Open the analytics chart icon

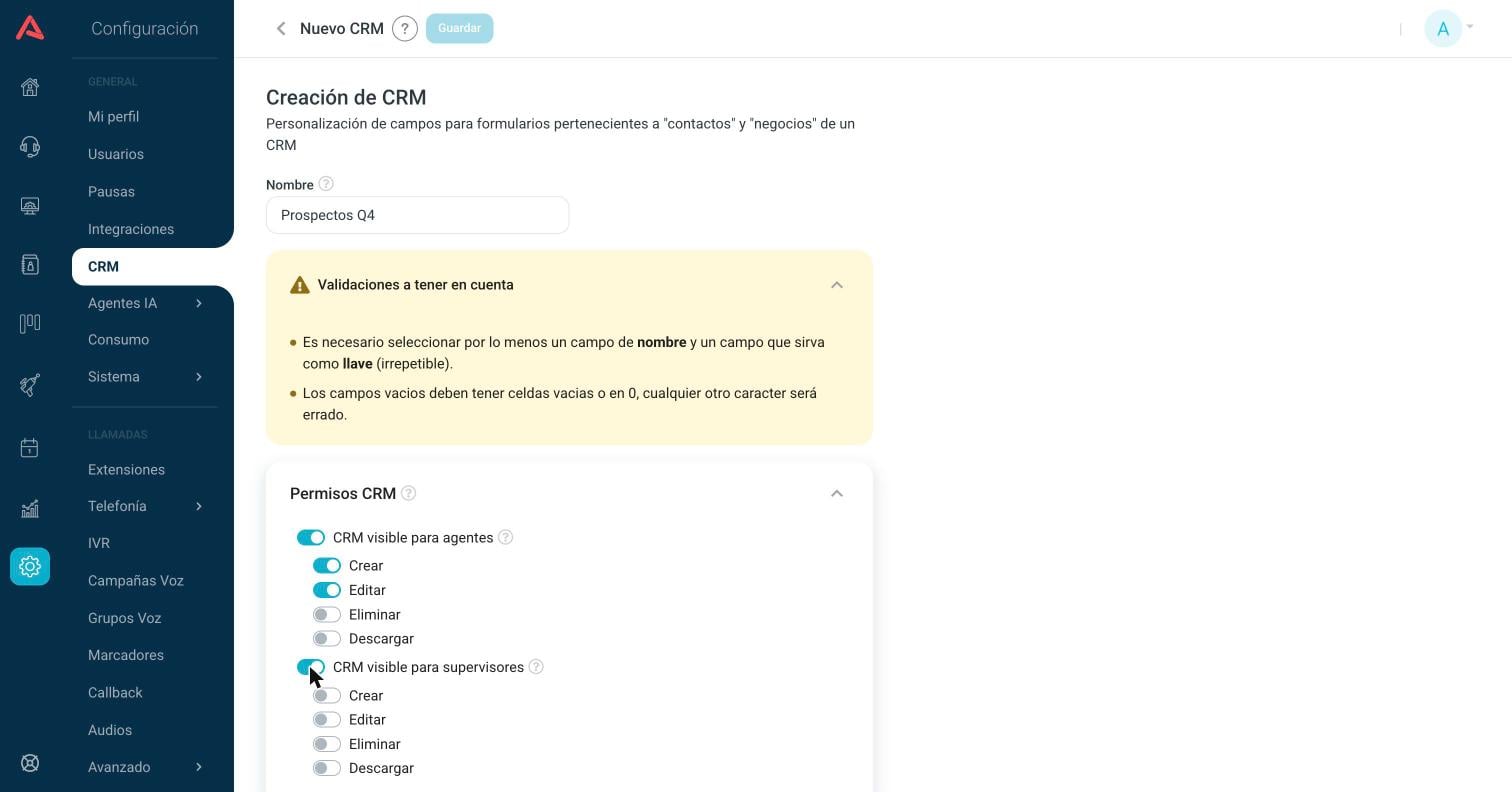[x=30, y=508]
